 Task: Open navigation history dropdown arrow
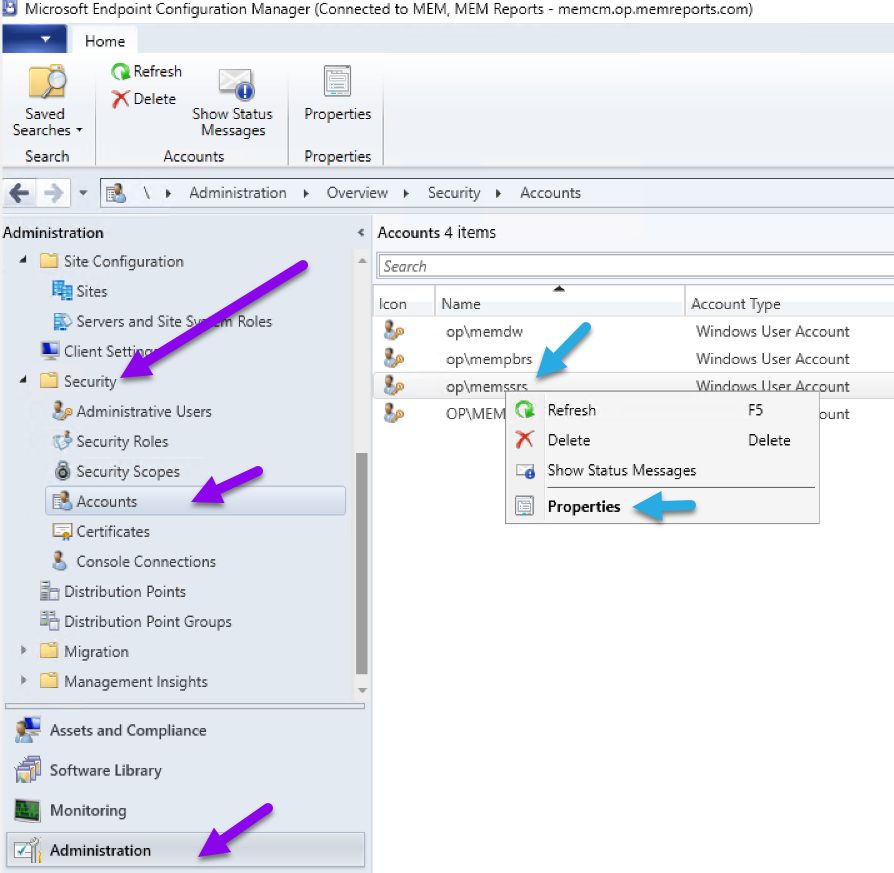[x=83, y=193]
